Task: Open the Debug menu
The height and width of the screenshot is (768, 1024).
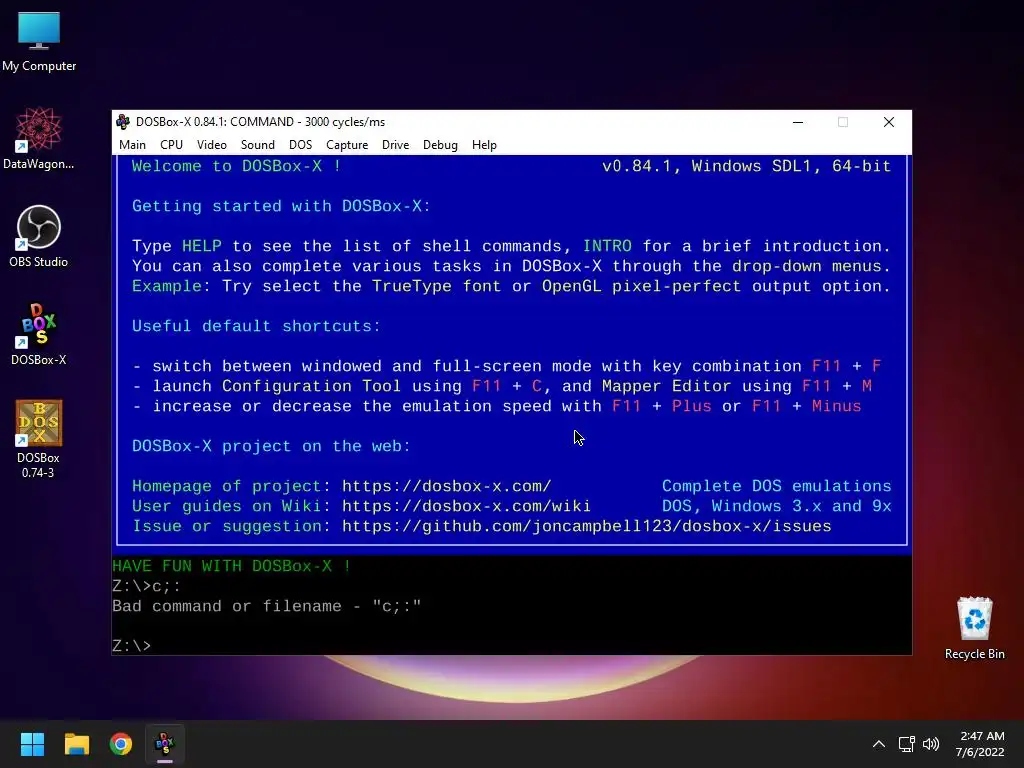Action: pos(440,145)
